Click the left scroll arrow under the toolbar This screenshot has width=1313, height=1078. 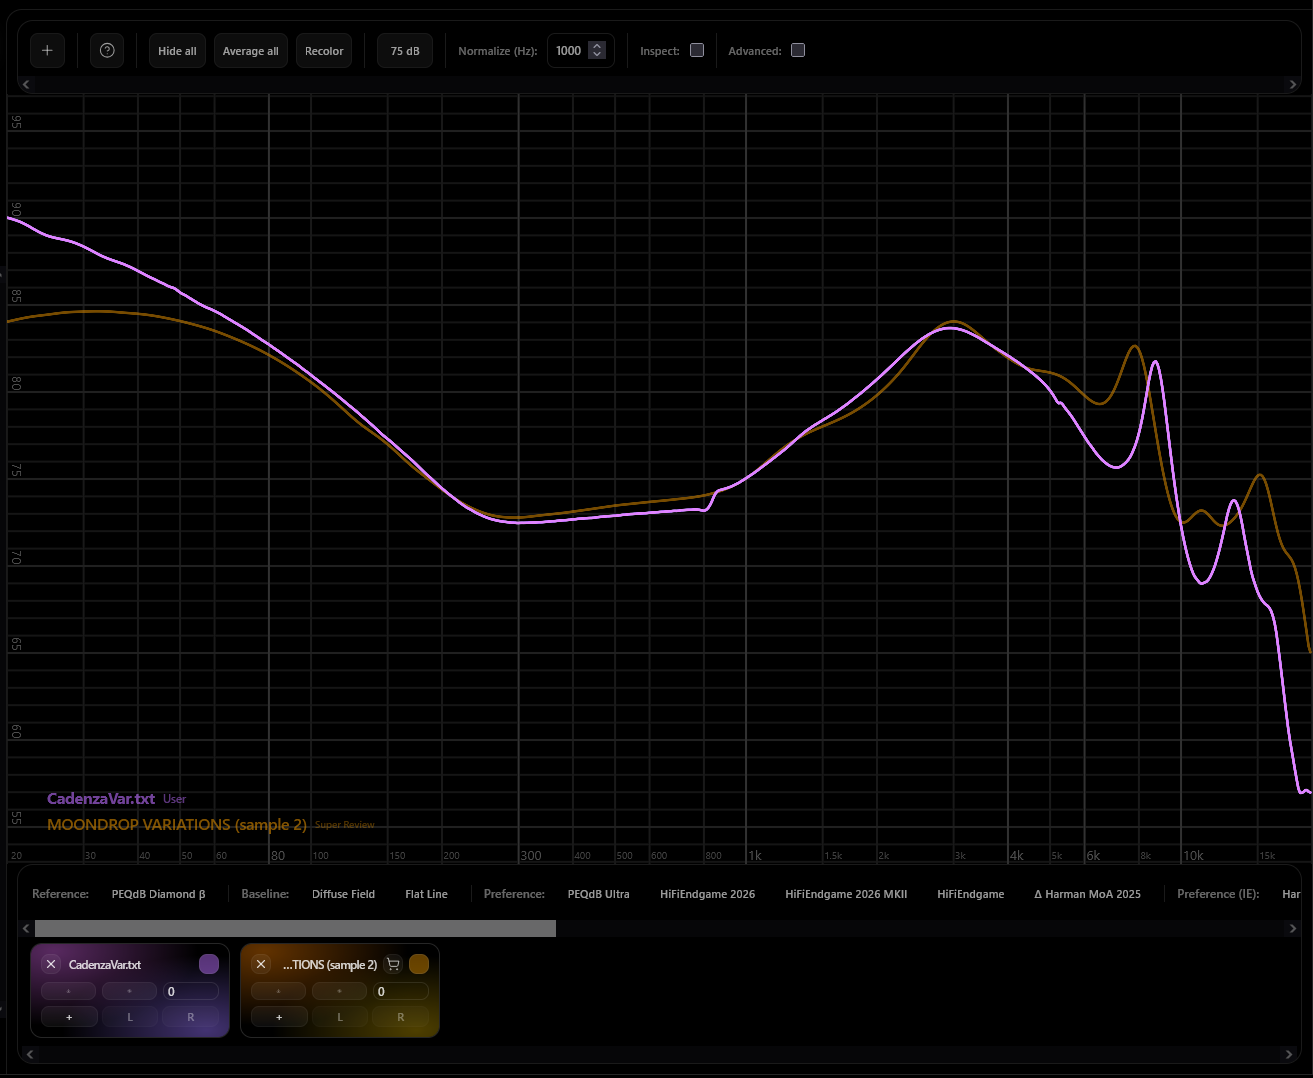click(x=26, y=85)
